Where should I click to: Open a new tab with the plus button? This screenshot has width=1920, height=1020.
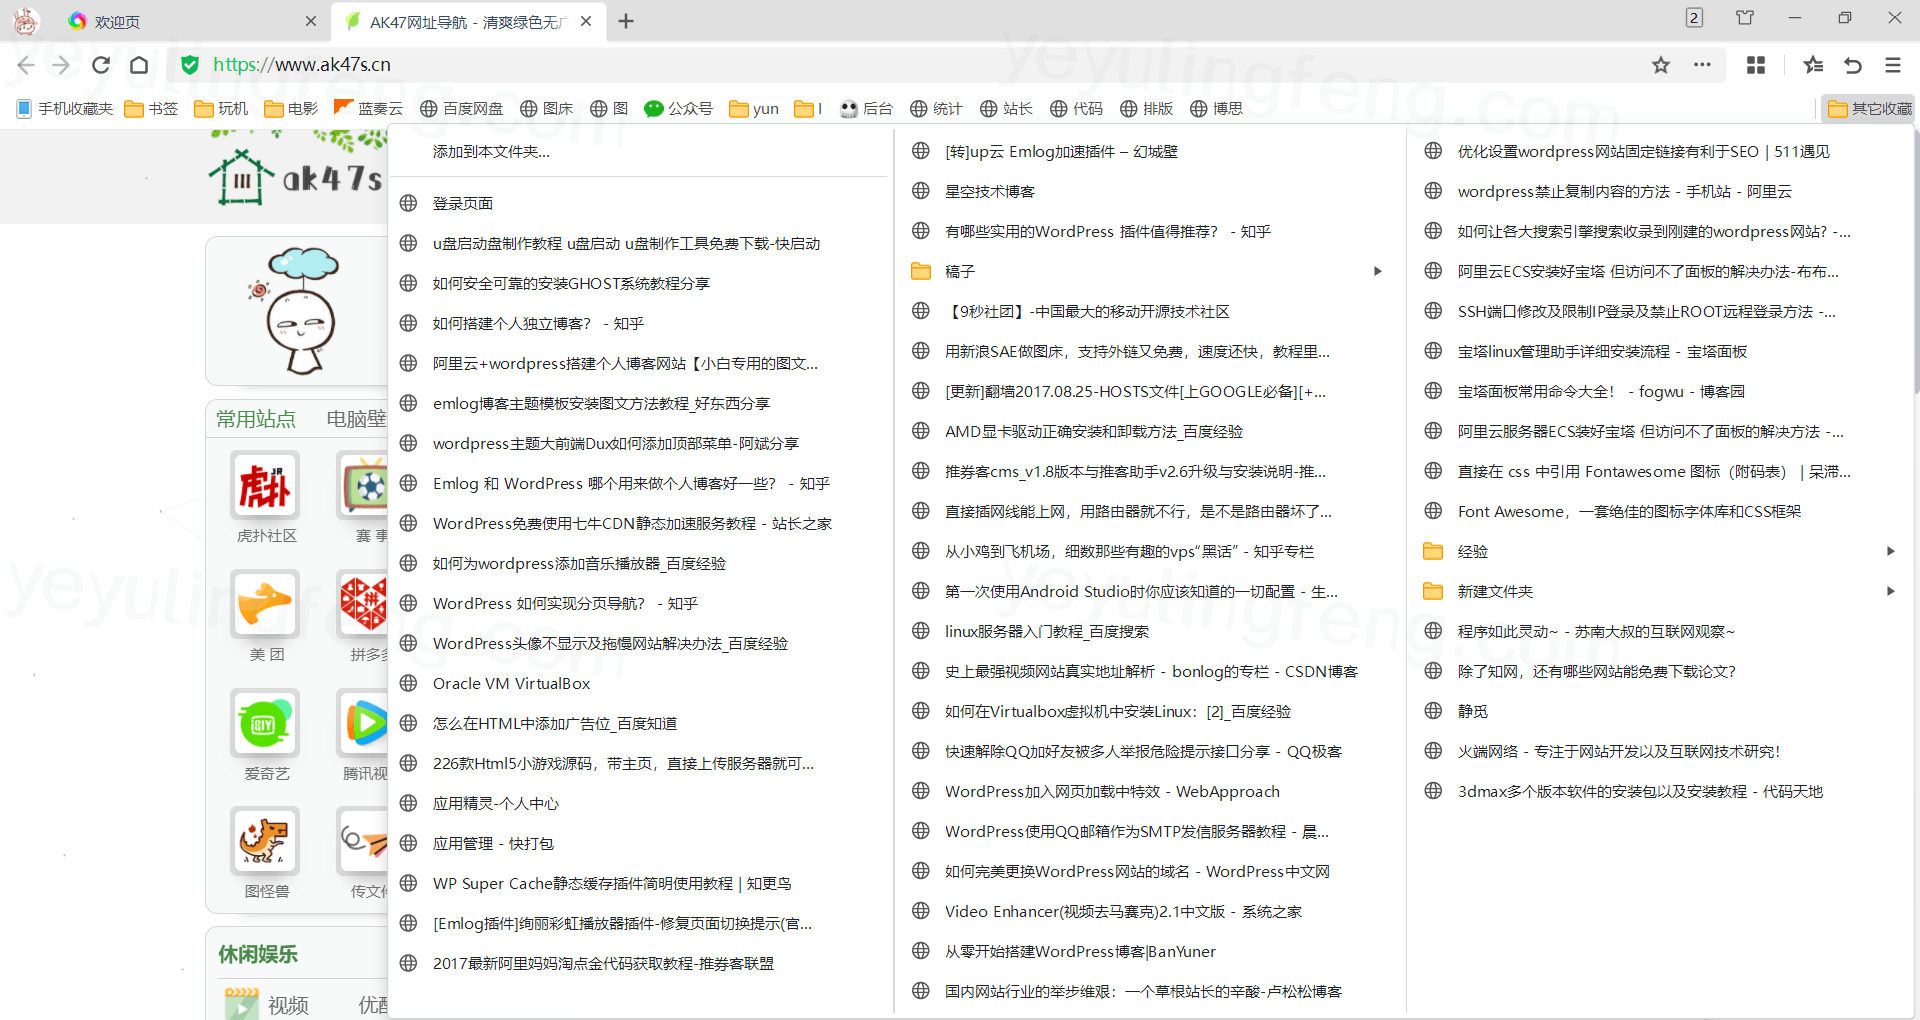point(626,21)
